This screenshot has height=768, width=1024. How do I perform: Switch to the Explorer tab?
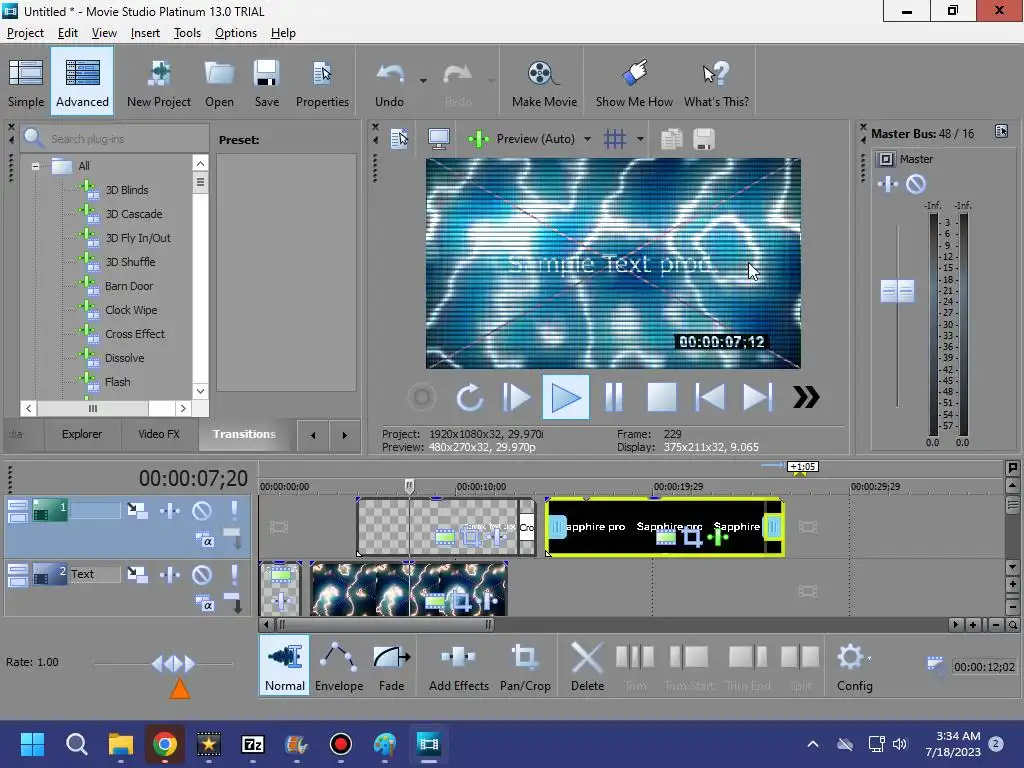click(82, 434)
